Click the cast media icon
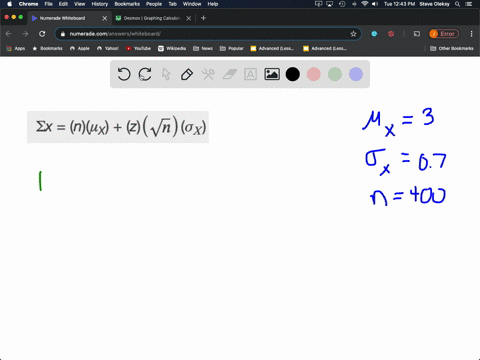 [417, 34]
